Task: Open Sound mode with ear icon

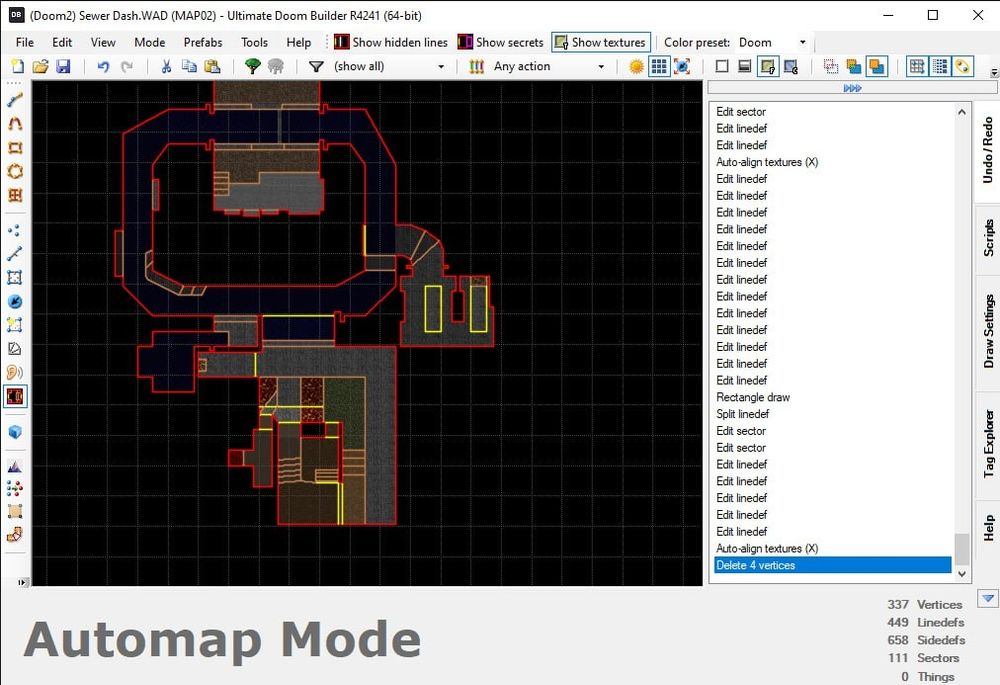Action: (x=15, y=372)
